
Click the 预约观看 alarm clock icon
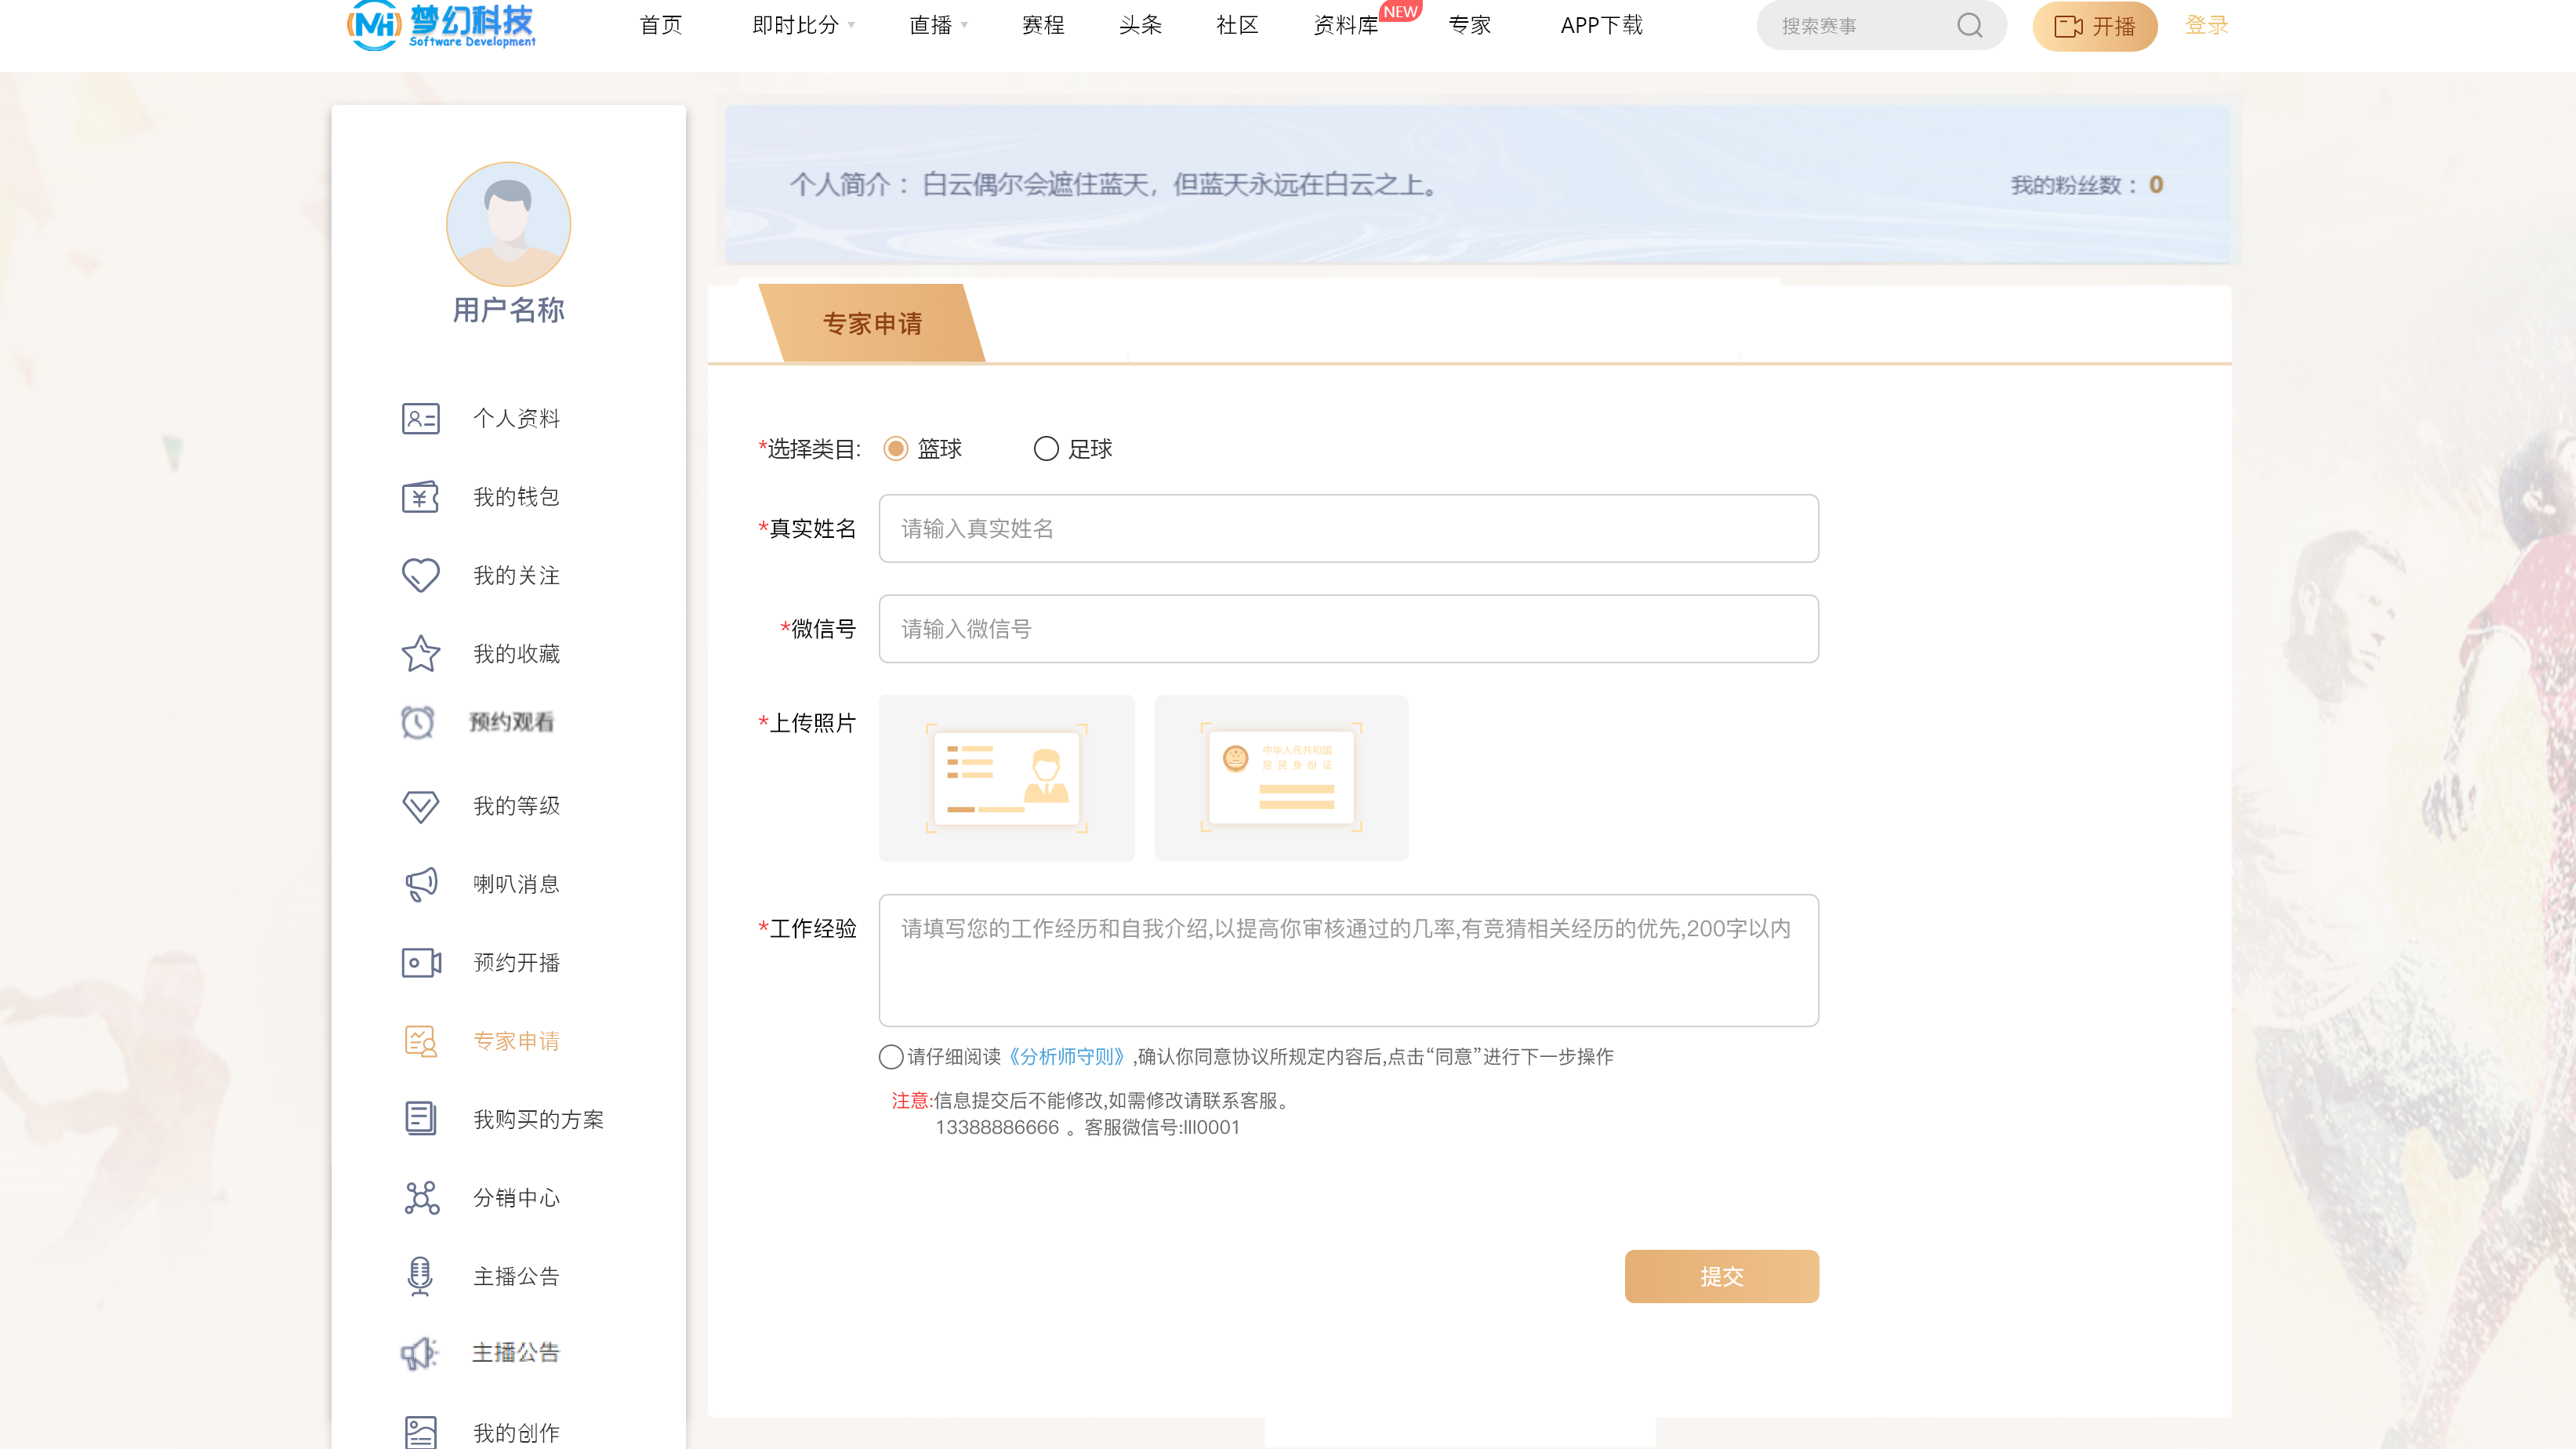tap(420, 722)
